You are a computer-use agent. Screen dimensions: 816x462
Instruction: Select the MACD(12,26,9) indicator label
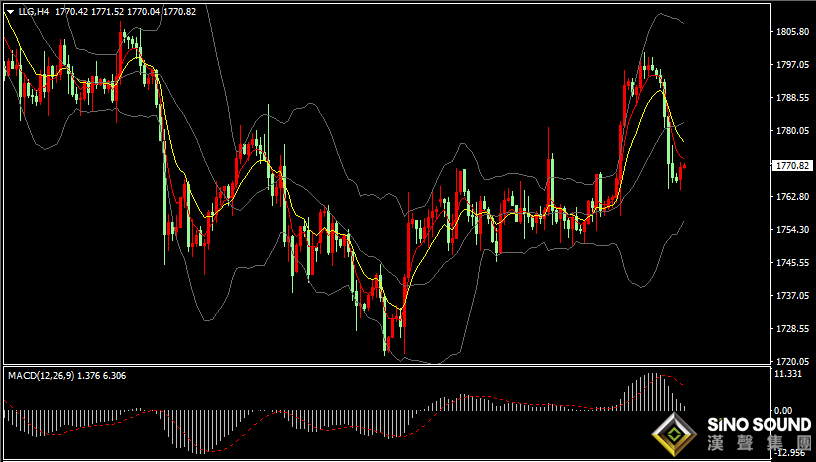pos(41,376)
